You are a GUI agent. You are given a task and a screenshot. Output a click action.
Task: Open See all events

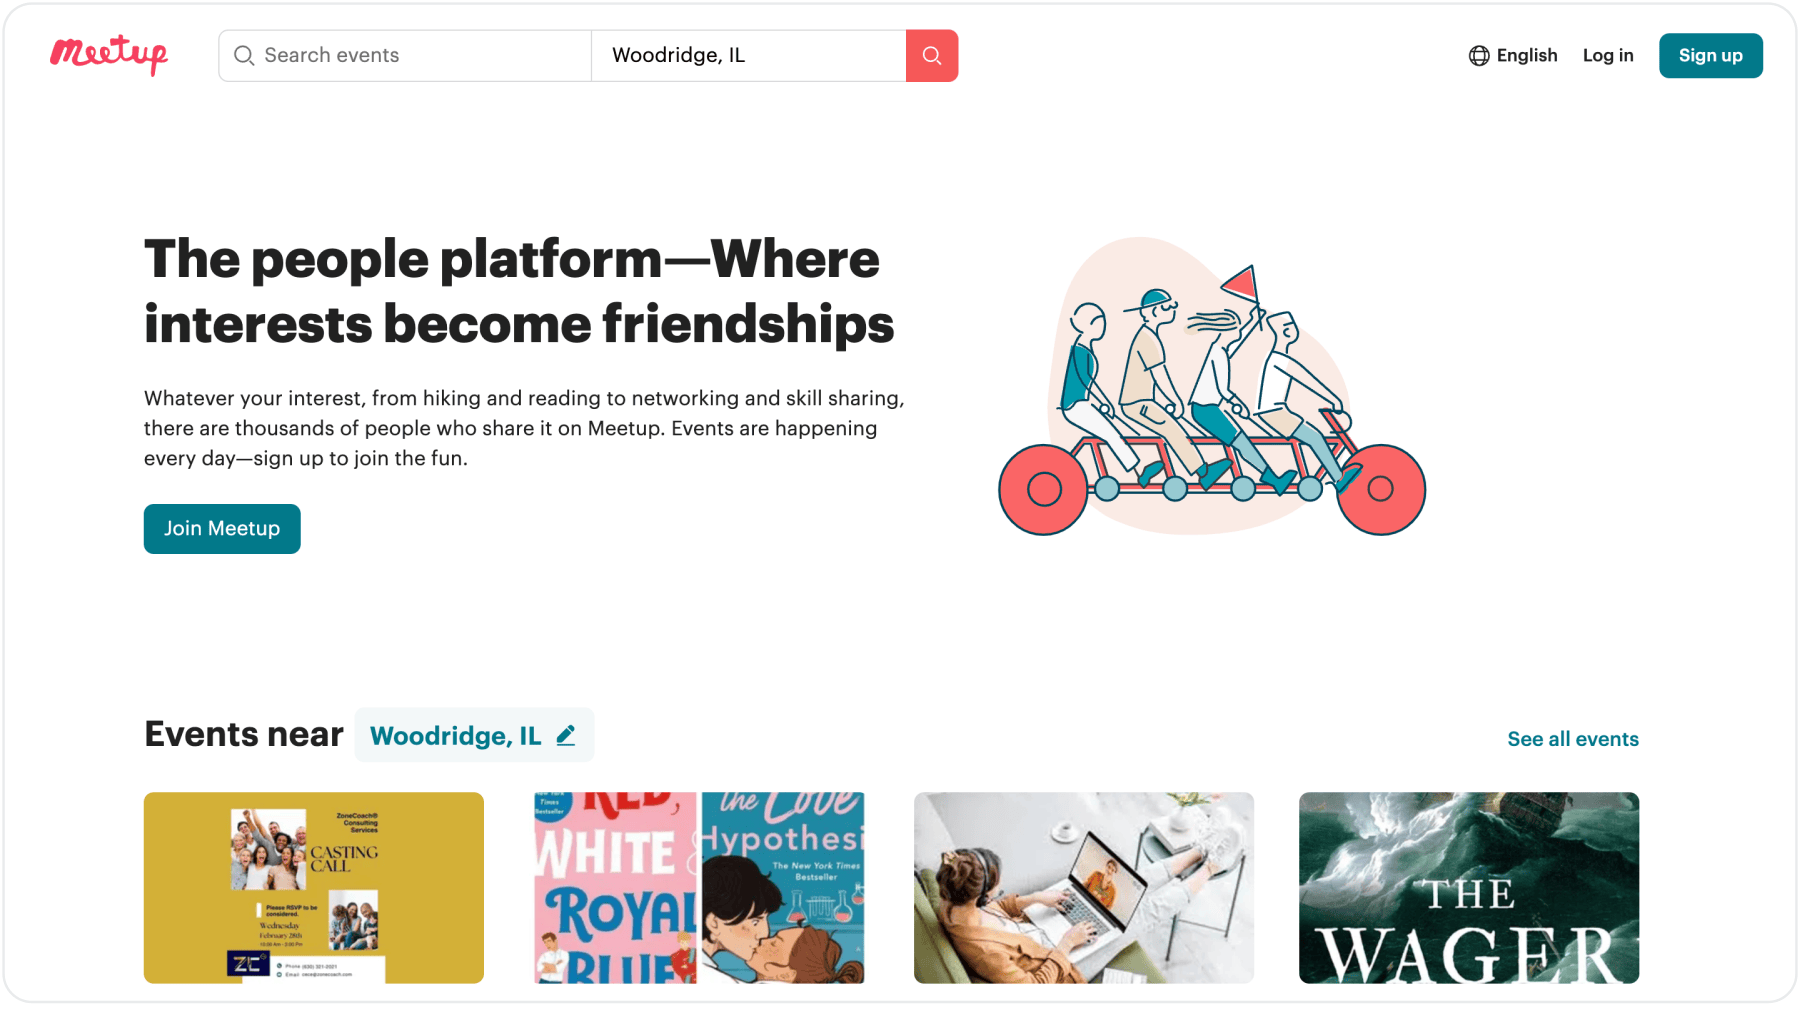coord(1572,739)
